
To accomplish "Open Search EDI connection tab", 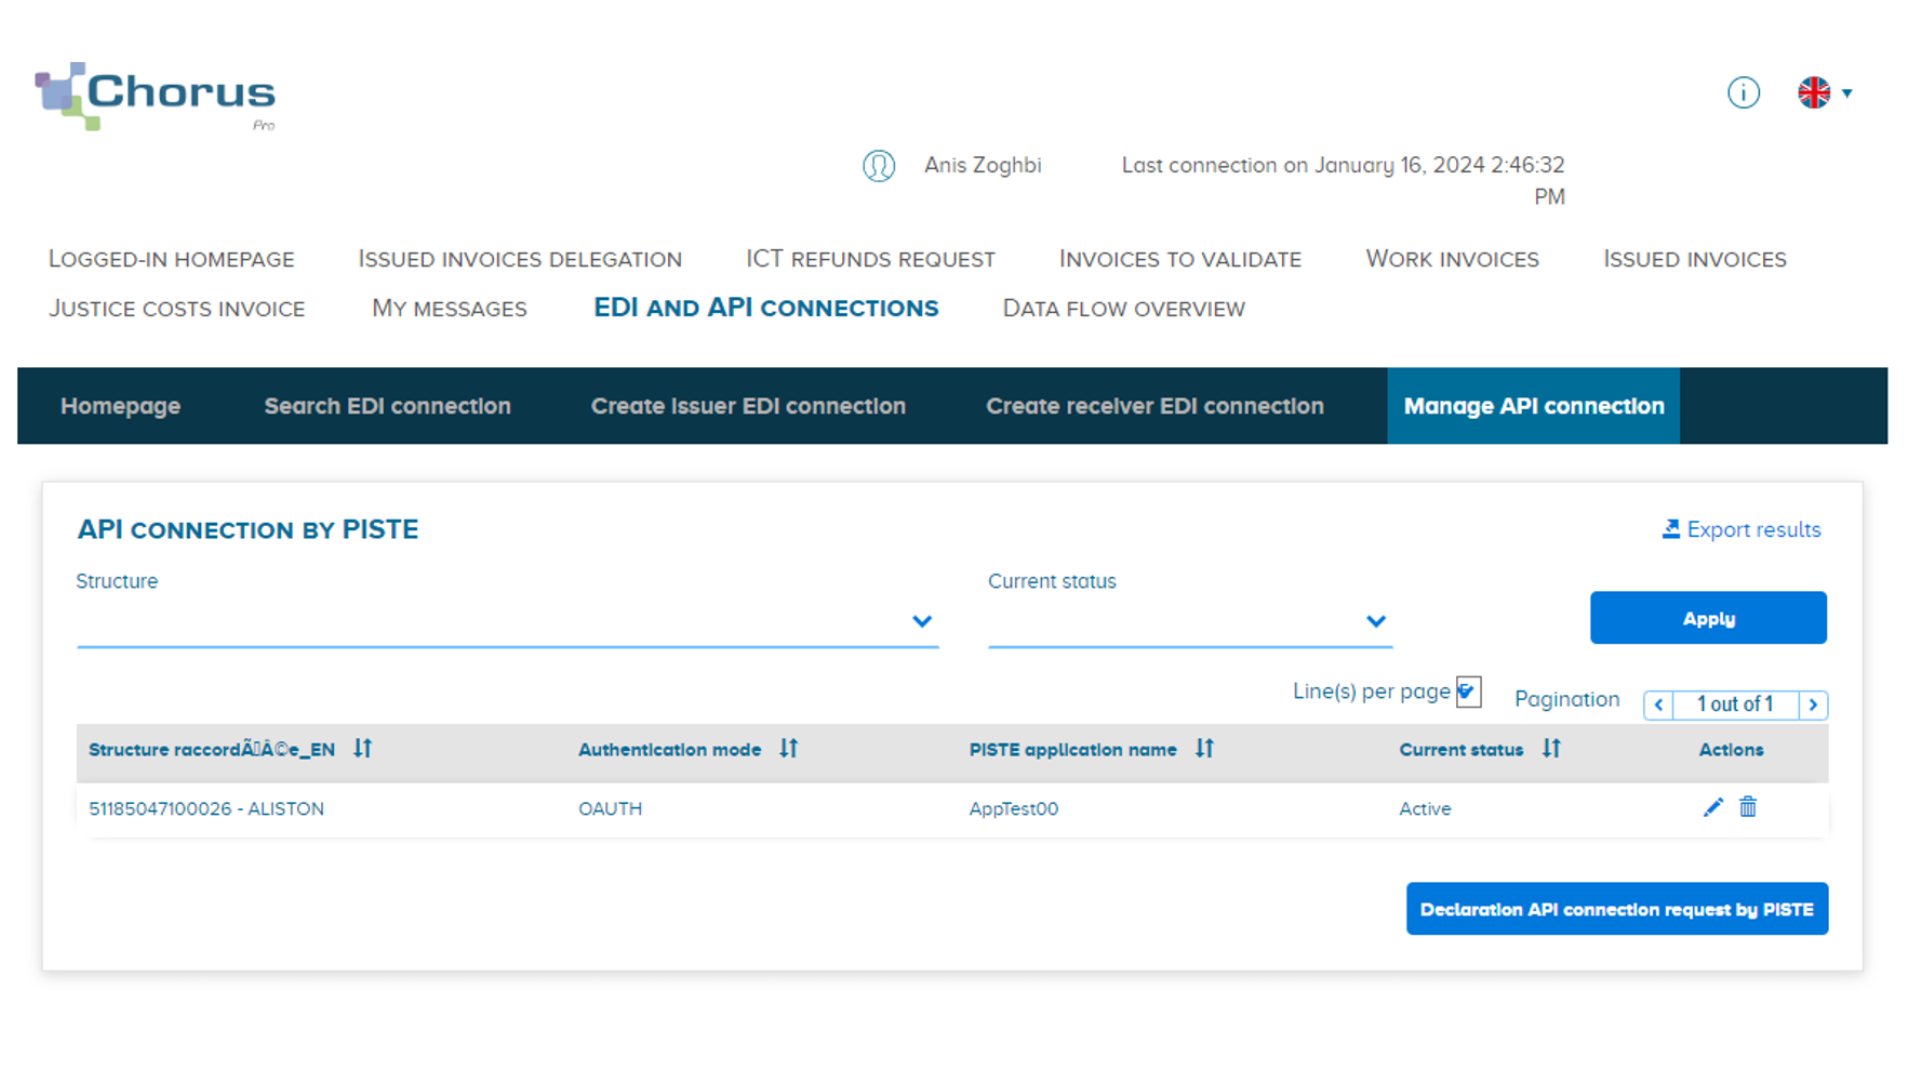I will [x=387, y=406].
